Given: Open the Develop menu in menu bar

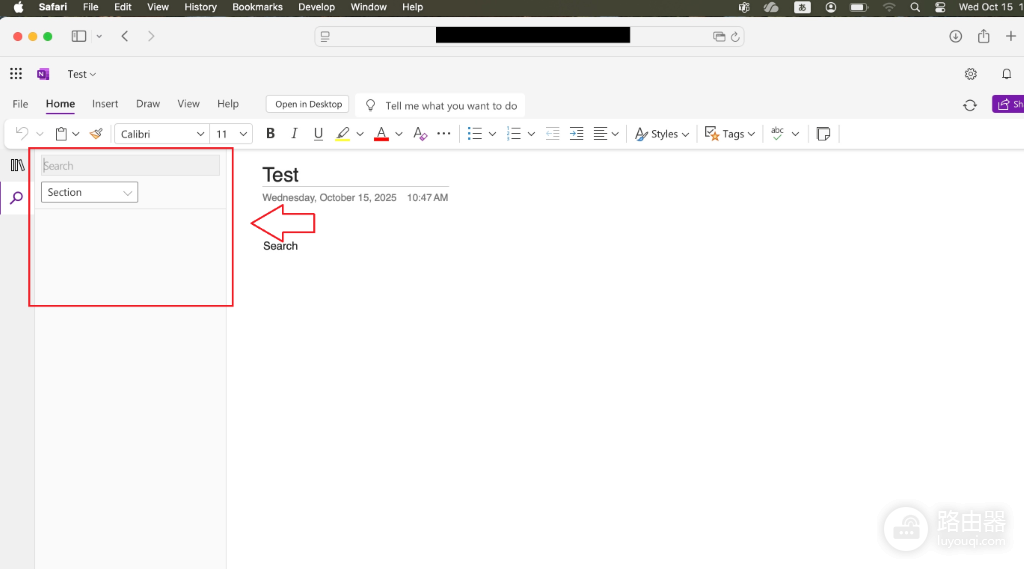Looking at the screenshot, I should pos(316,7).
